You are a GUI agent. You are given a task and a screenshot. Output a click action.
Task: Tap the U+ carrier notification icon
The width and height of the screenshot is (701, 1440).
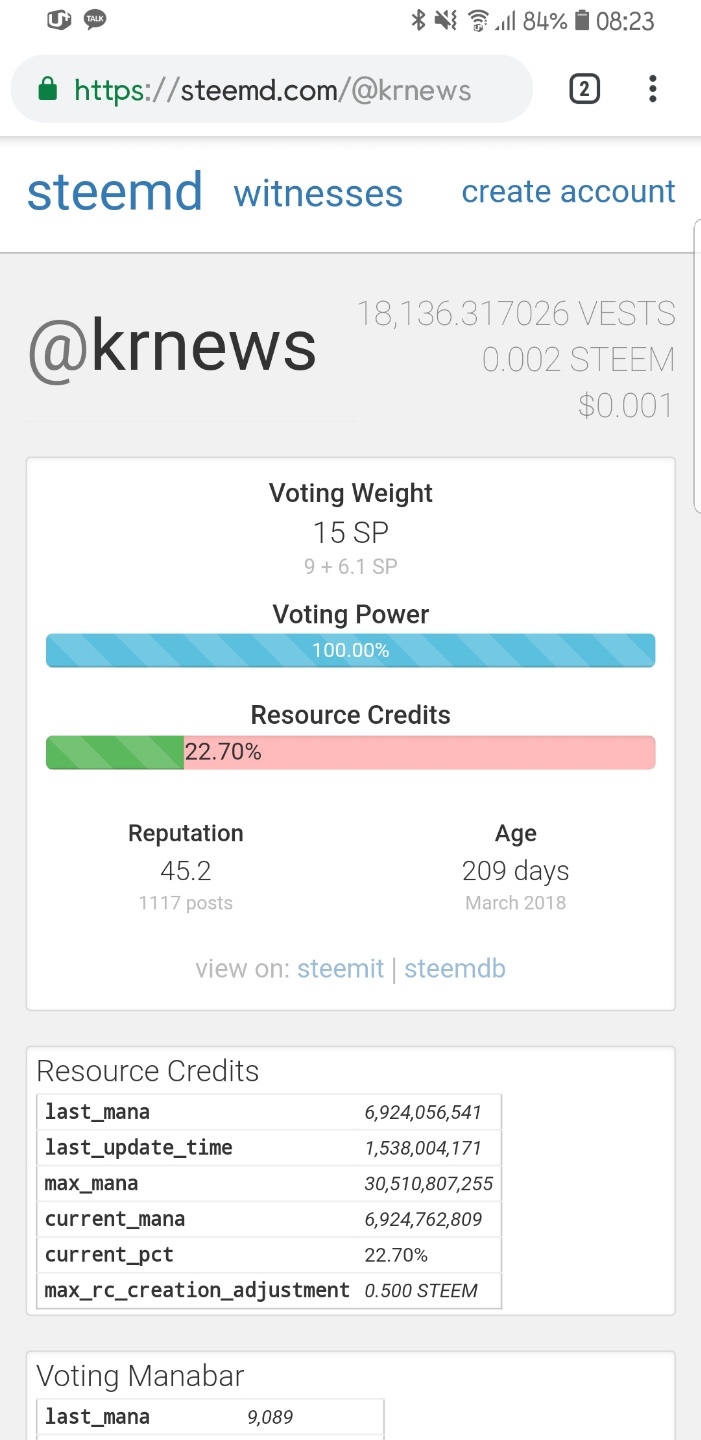click(x=59, y=19)
